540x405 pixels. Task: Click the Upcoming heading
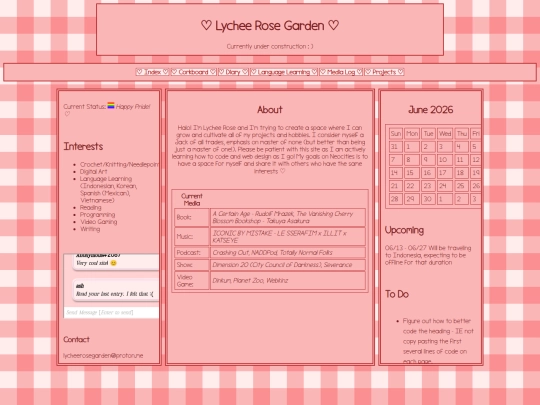[x=404, y=230]
